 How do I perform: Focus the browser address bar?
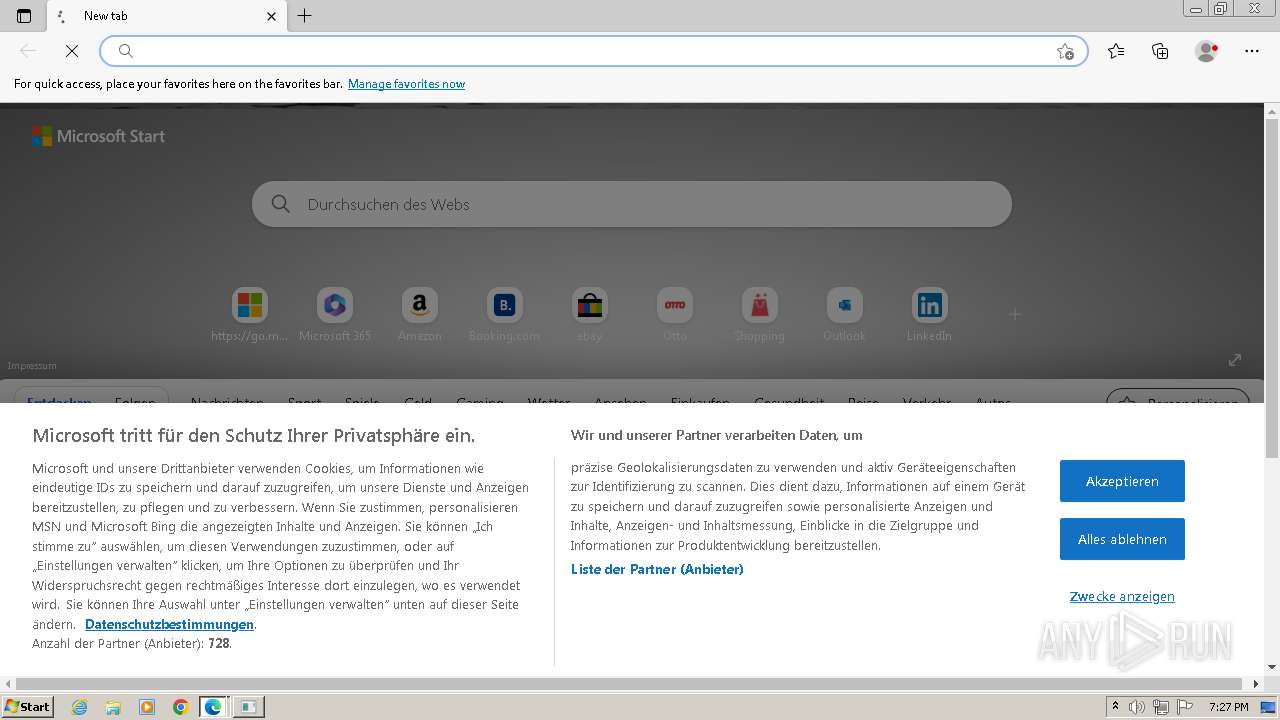pyautogui.click(x=593, y=51)
